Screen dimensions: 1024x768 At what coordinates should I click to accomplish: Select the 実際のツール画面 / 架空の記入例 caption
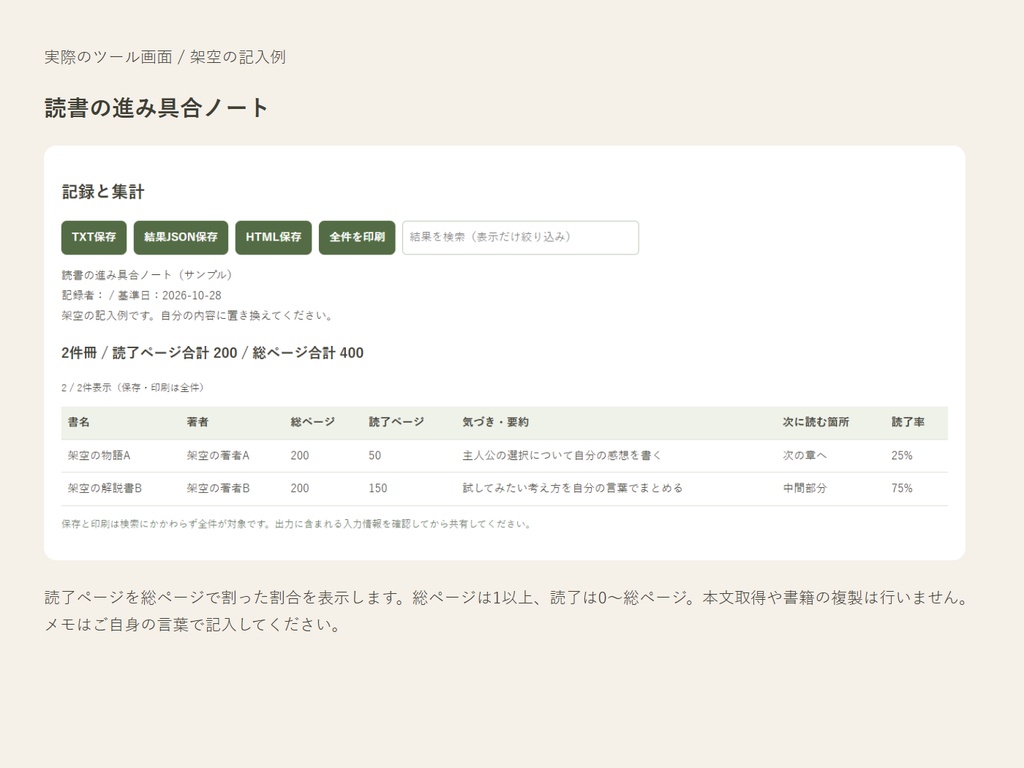point(165,57)
